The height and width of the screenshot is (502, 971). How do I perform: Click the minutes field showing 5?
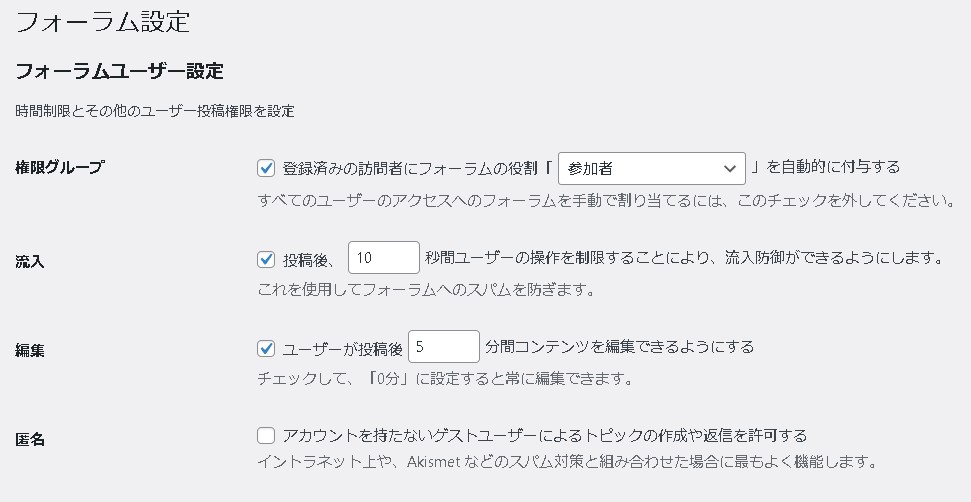coord(444,347)
